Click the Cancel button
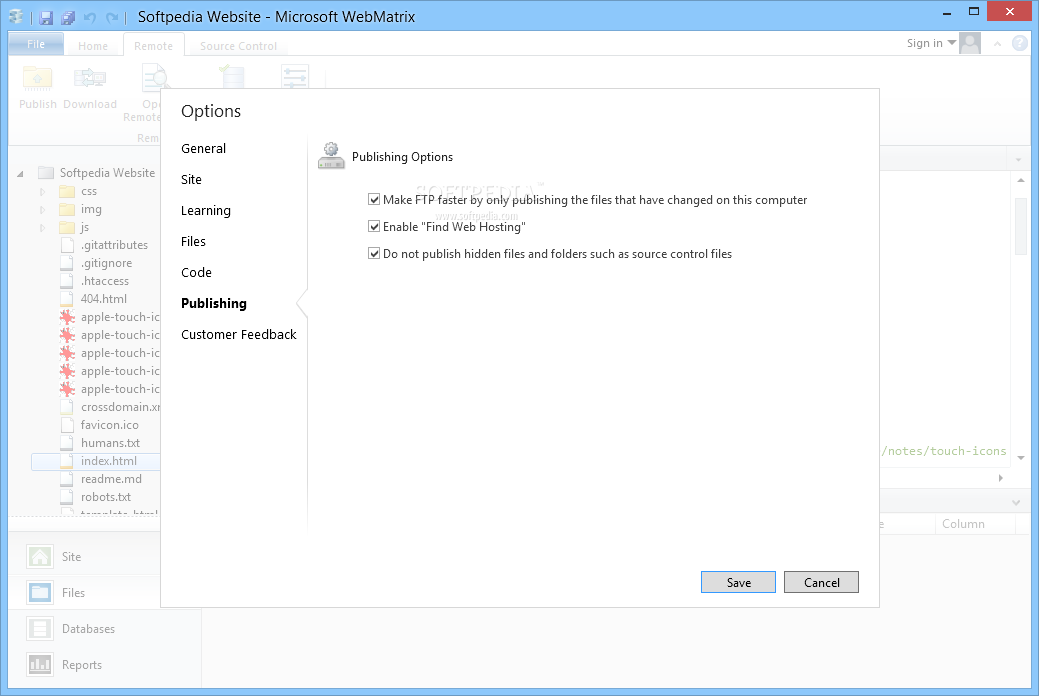Image resolution: width=1039 pixels, height=696 pixels. click(x=821, y=582)
